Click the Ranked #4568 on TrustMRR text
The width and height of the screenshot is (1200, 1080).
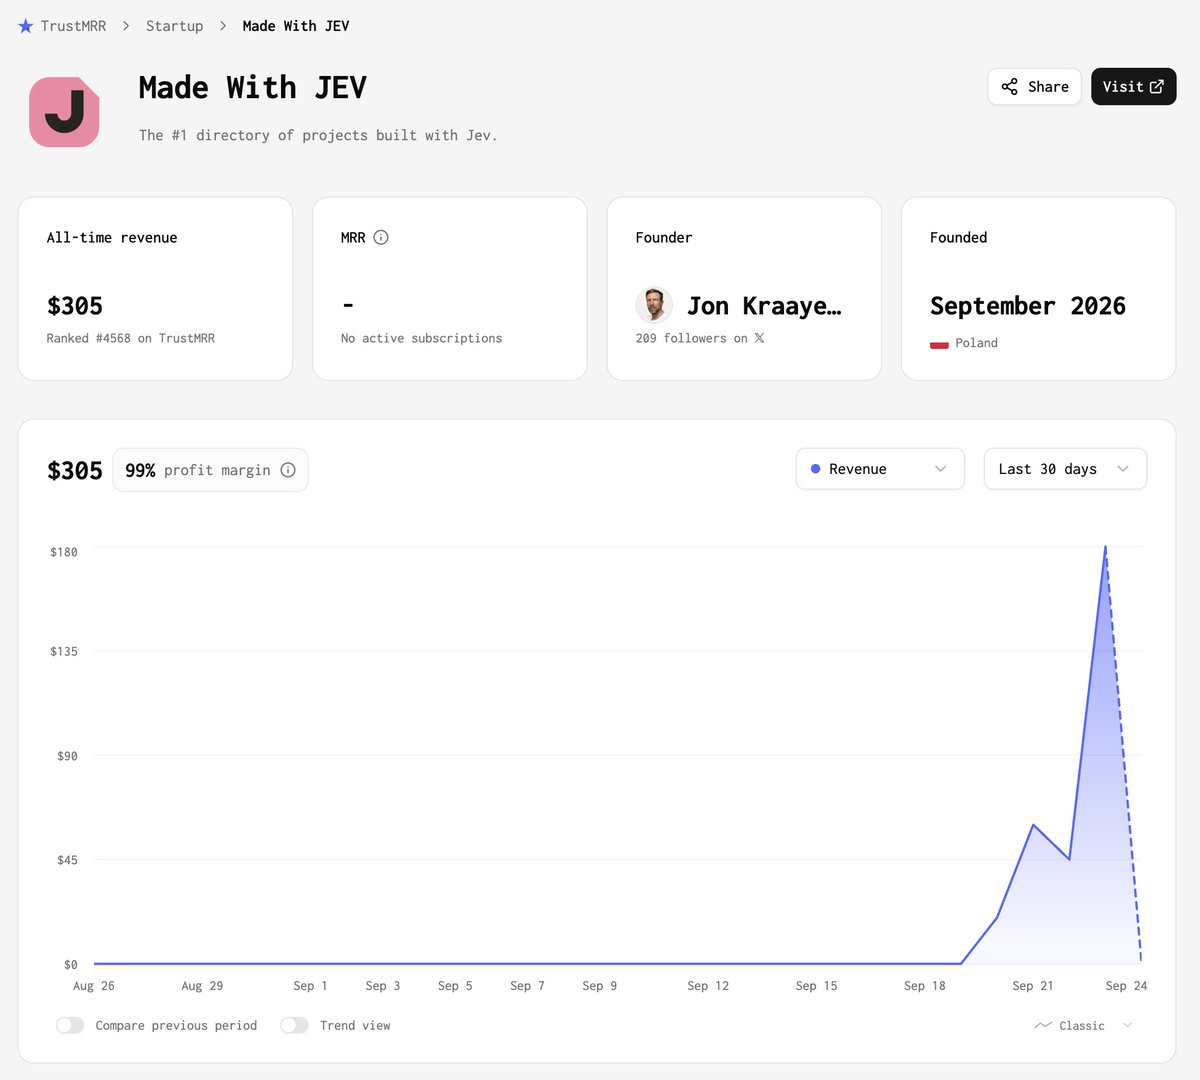coord(131,338)
